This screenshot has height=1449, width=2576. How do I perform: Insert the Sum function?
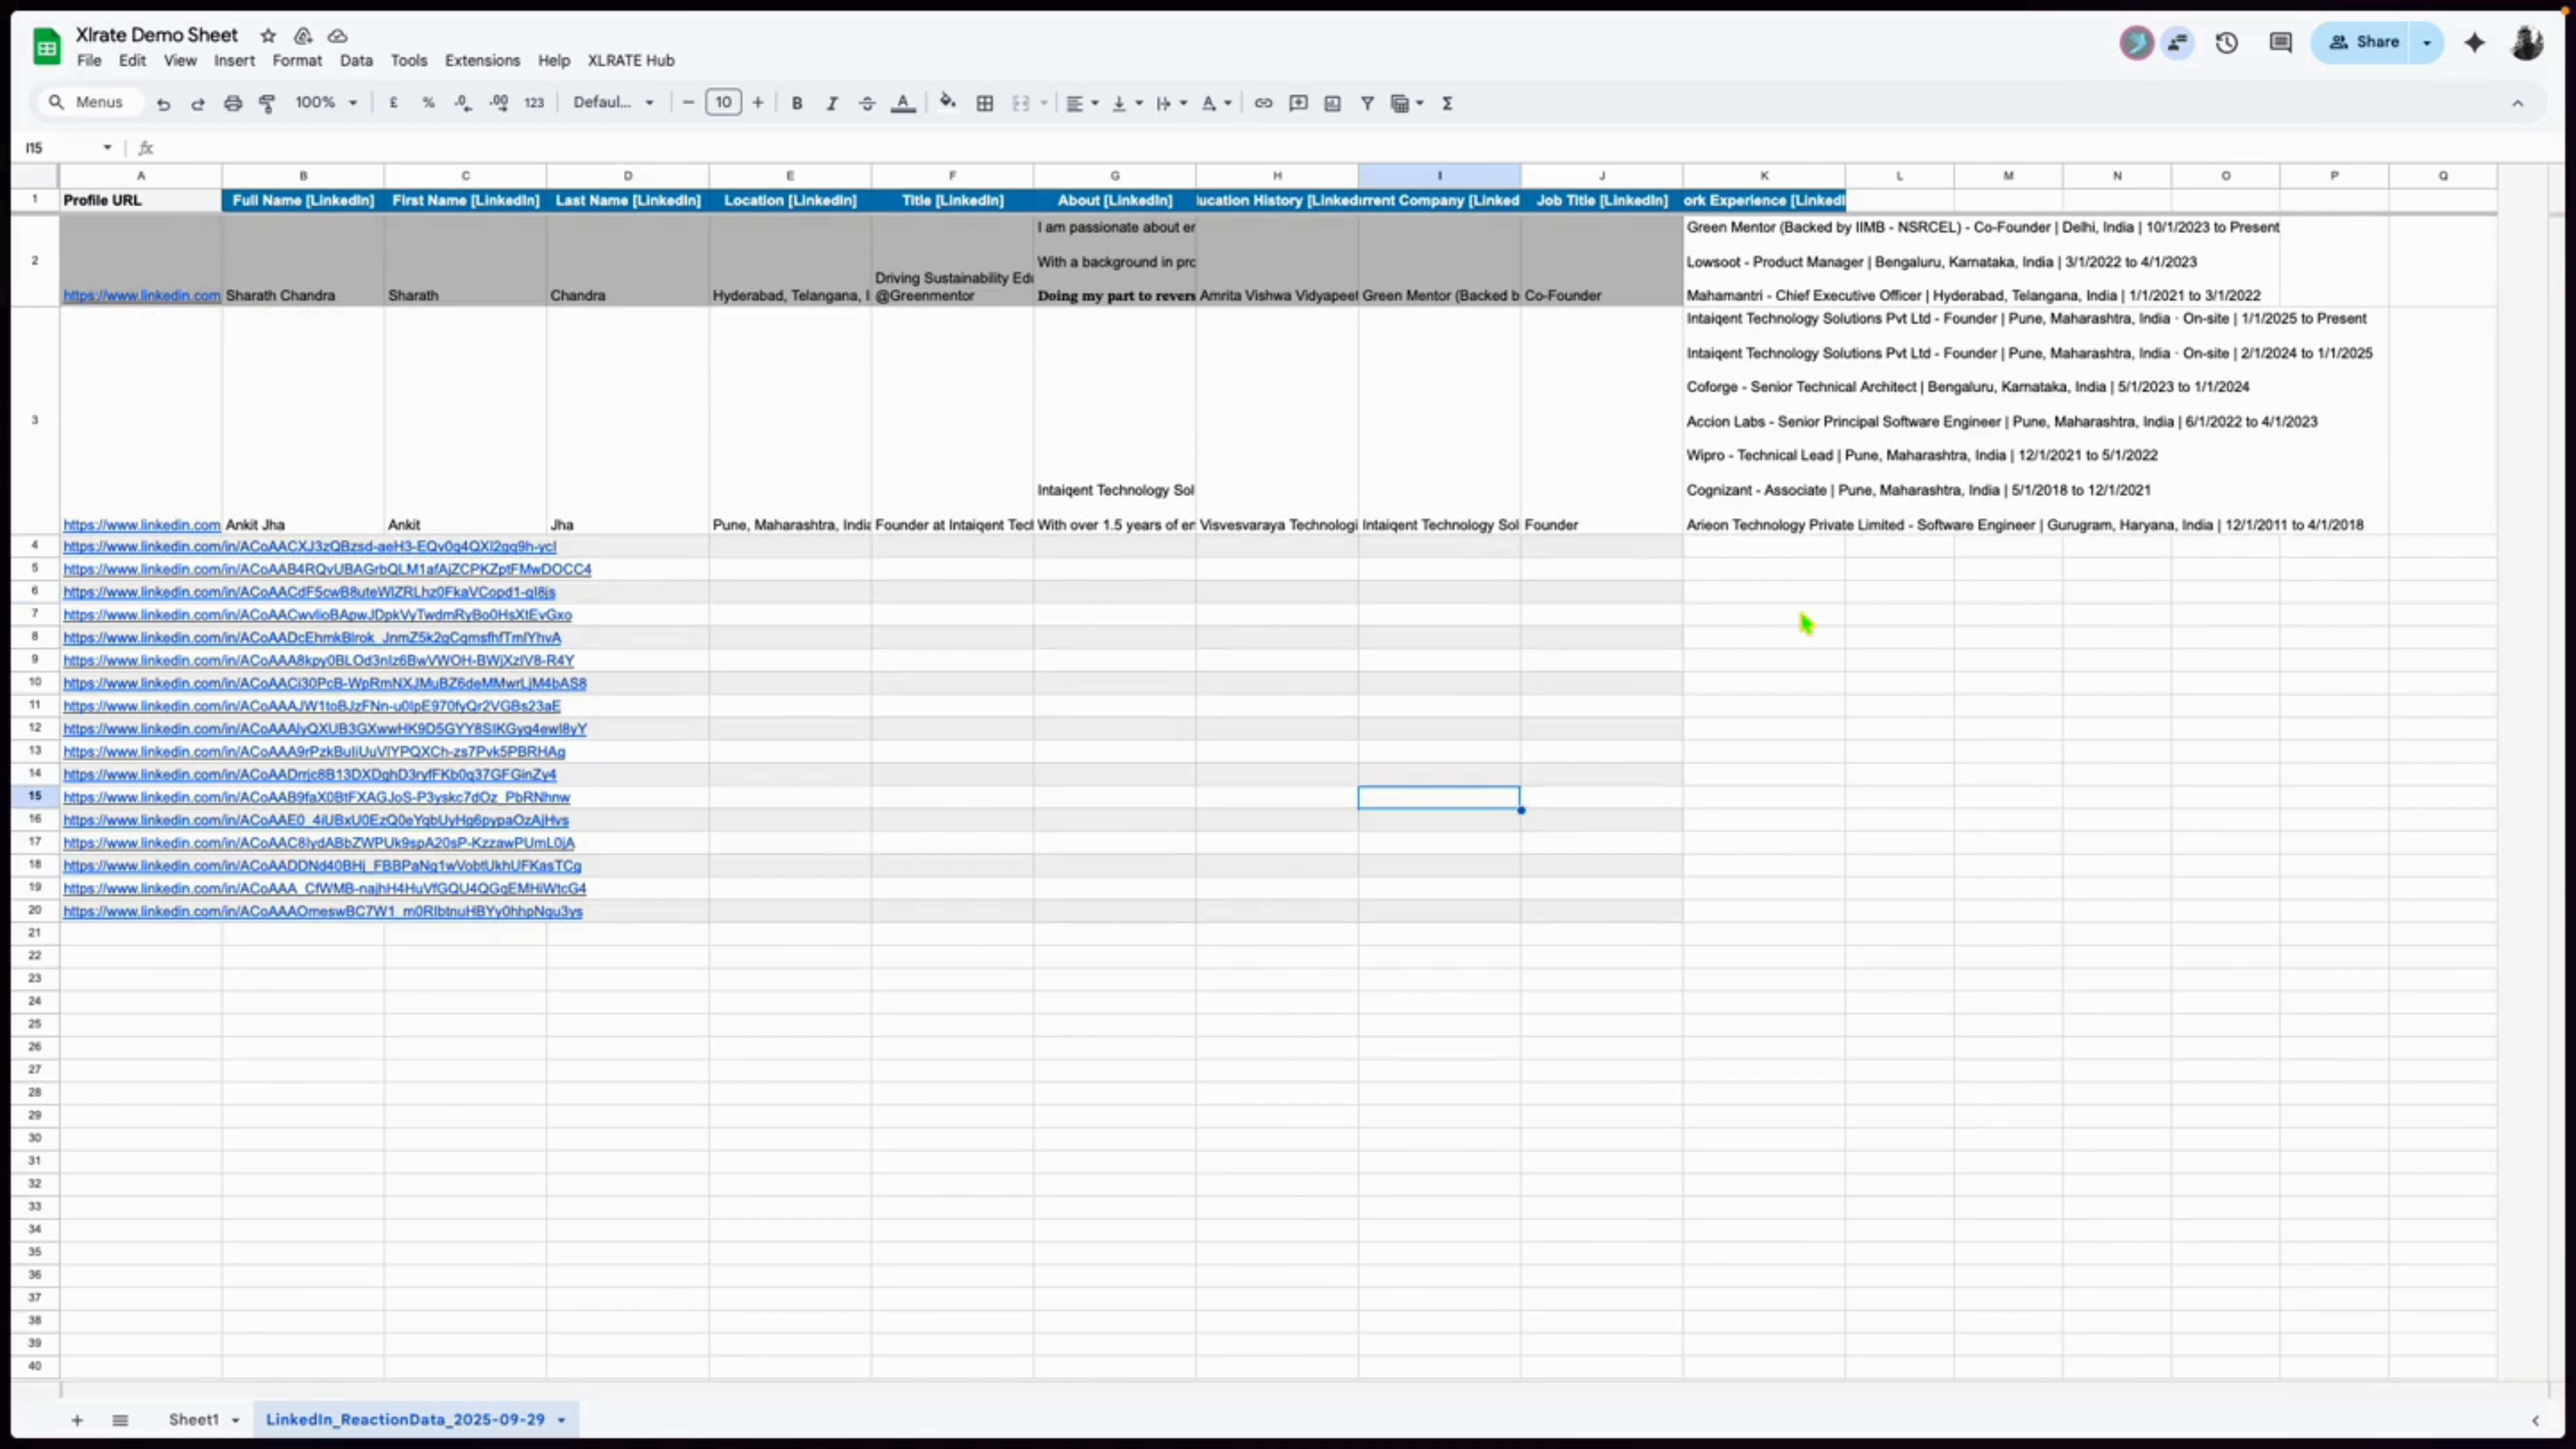pyautogui.click(x=1448, y=103)
